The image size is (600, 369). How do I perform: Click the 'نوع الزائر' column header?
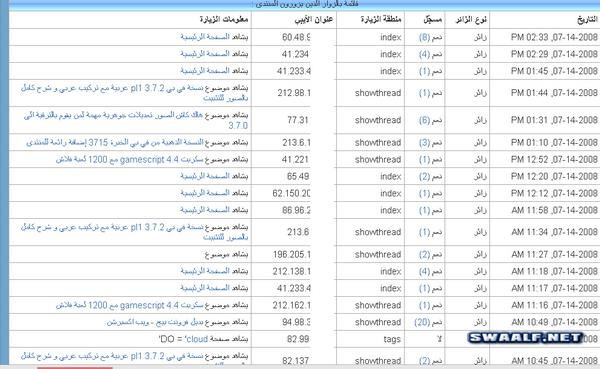click(471, 20)
